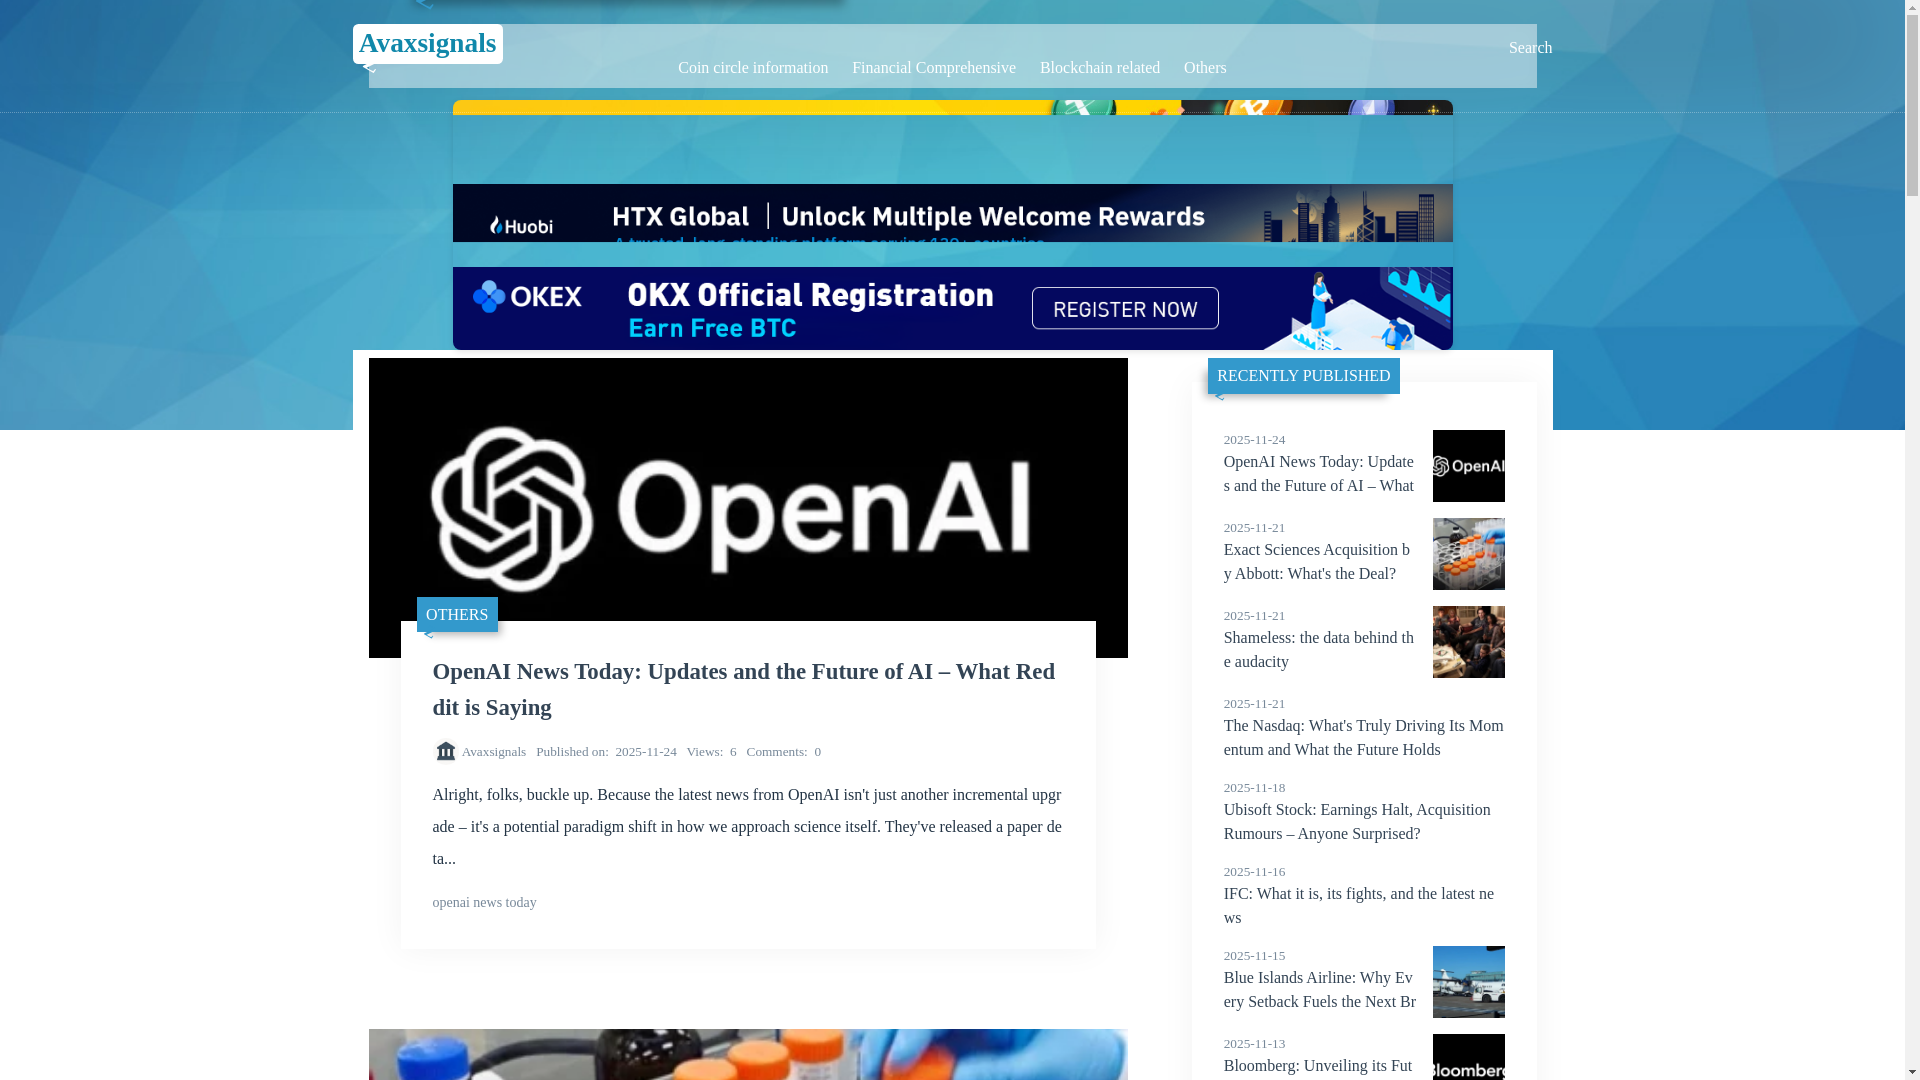Read the Nasdaq momentum article
The image size is (1920, 1080).
1362,738
